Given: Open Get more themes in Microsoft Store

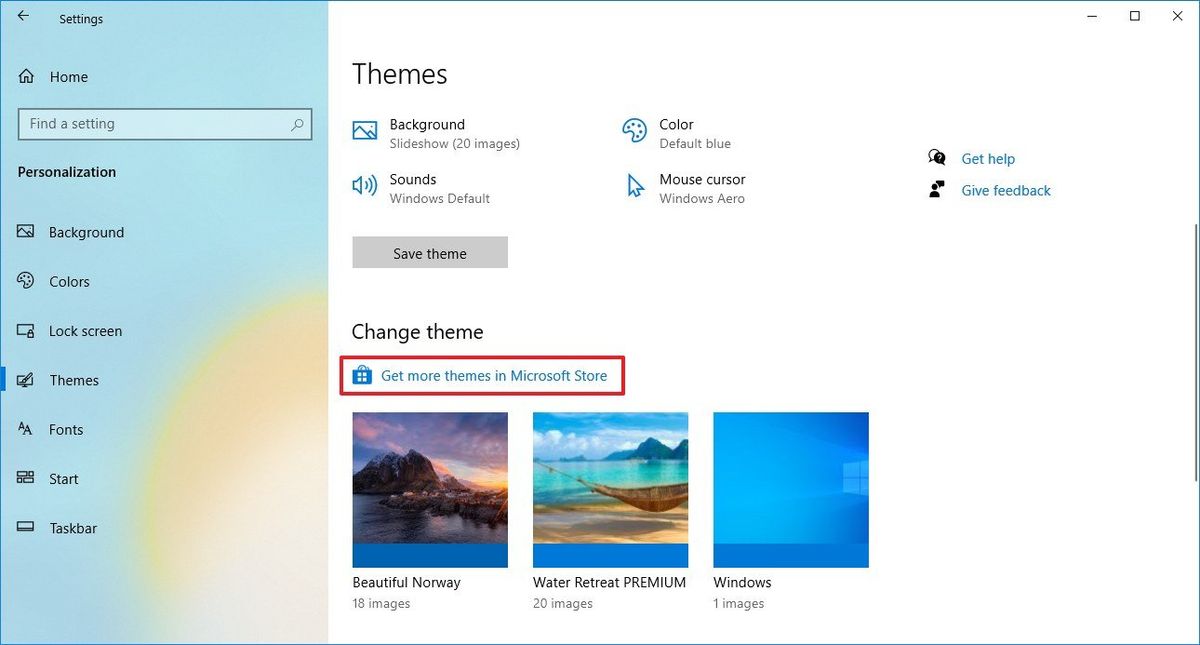Looking at the screenshot, I should tap(493, 375).
